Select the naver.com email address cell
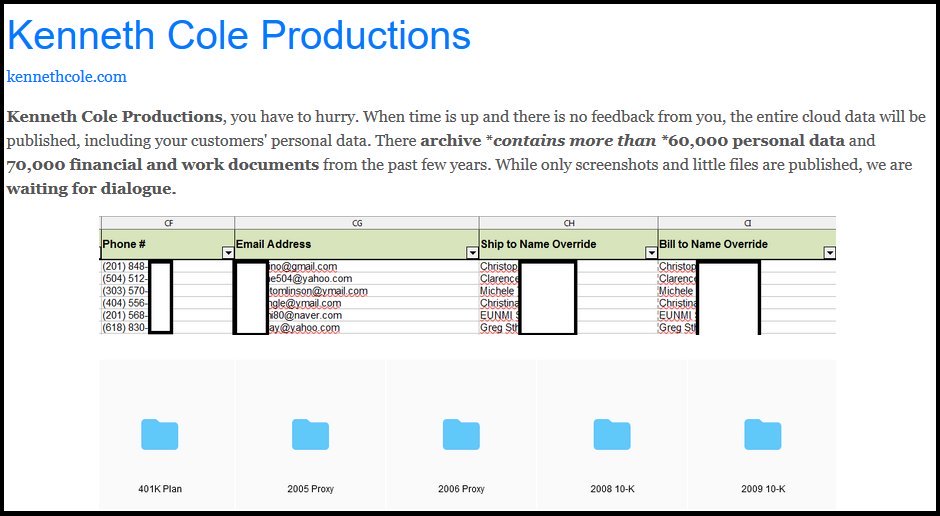The width and height of the screenshot is (940, 516). [x=305, y=316]
